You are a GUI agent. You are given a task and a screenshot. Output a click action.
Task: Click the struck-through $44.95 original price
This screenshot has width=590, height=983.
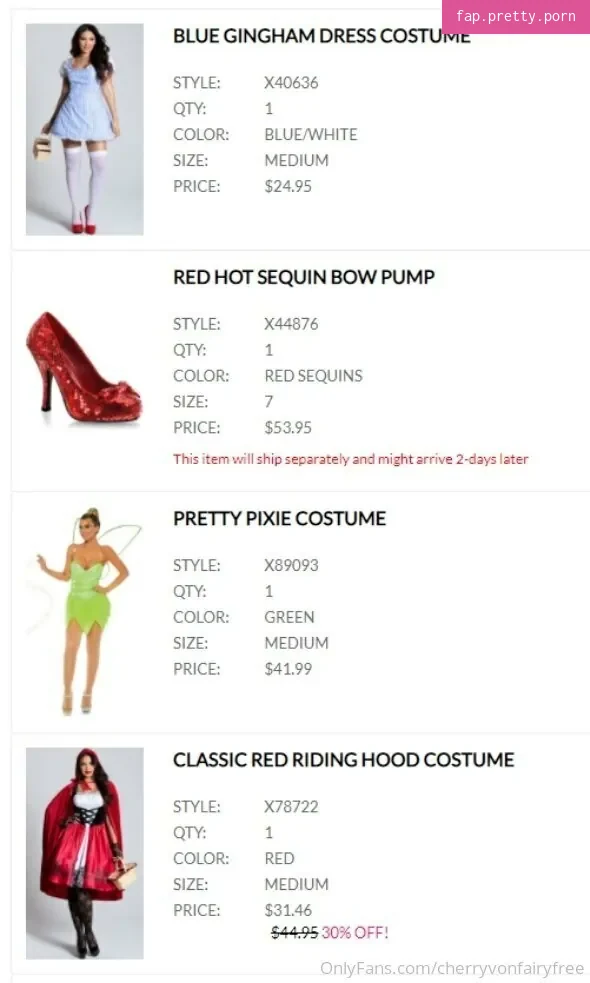(294, 933)
